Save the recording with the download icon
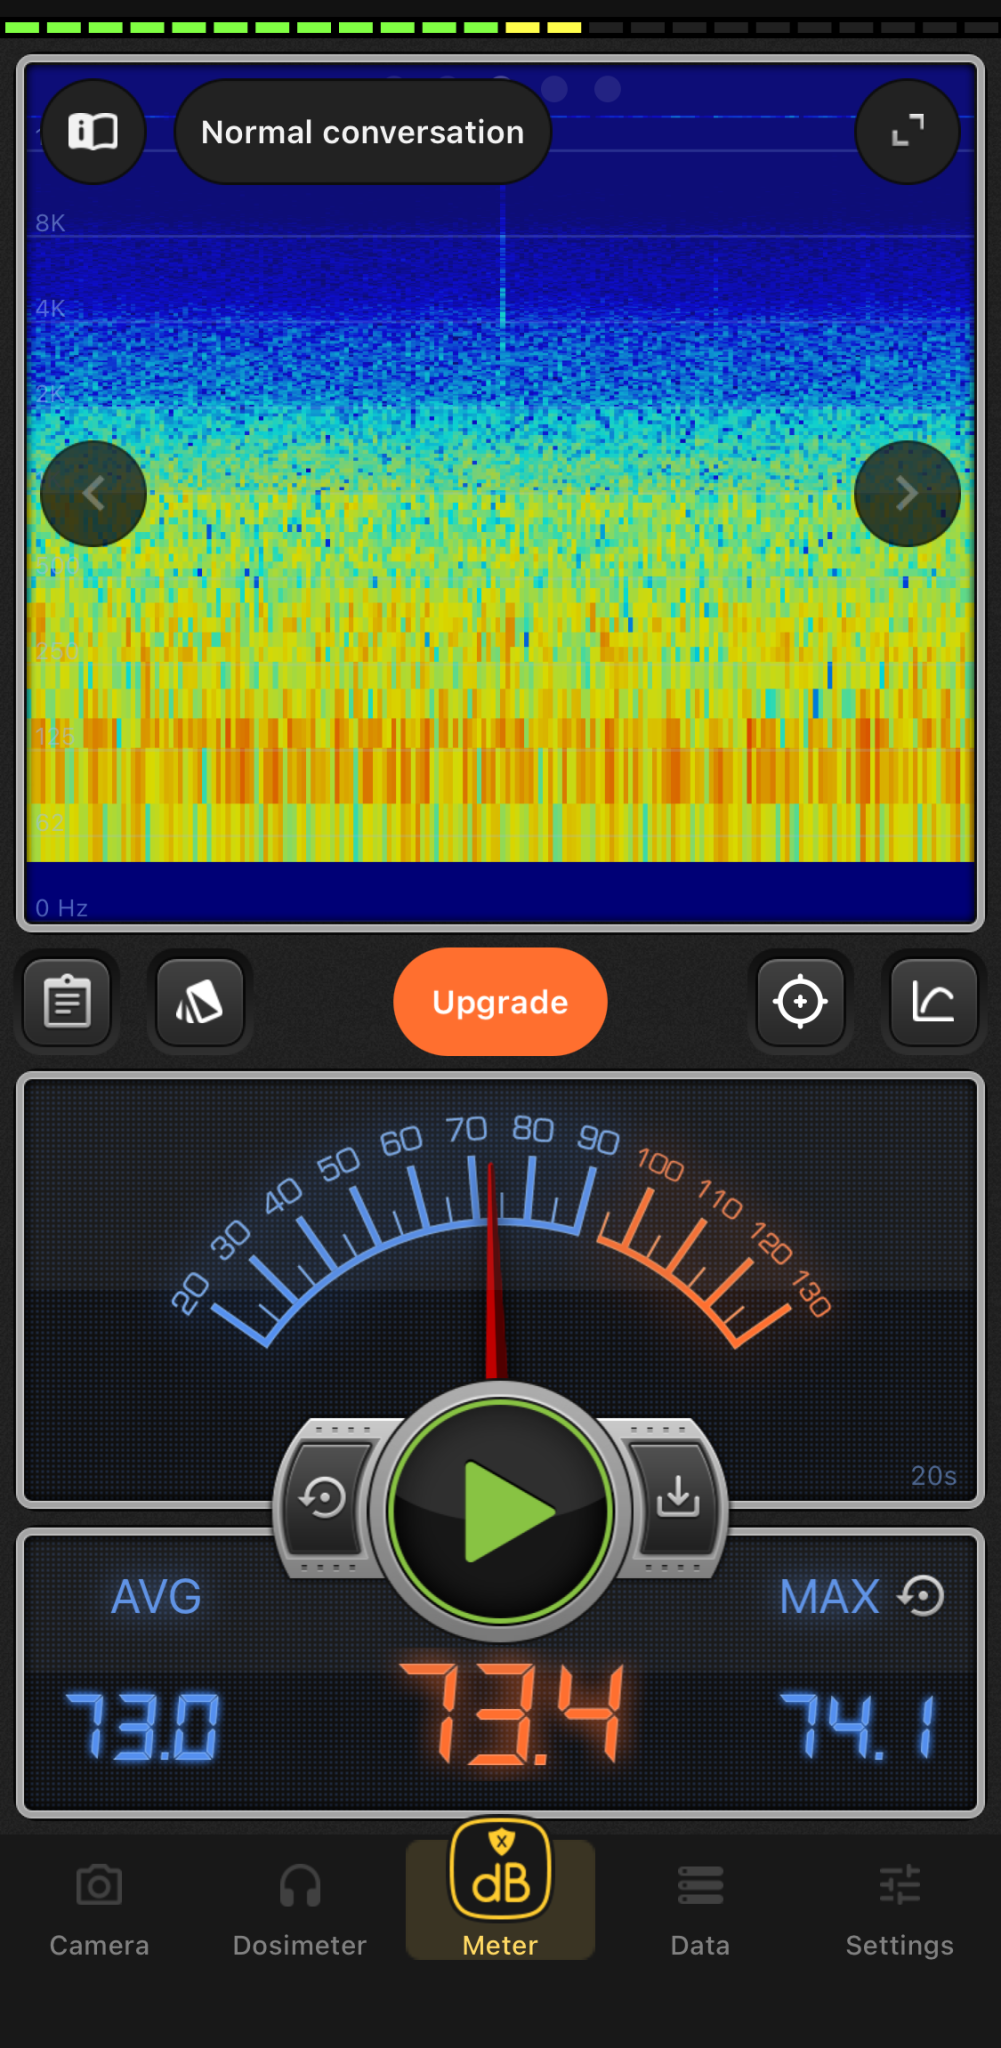Image resolution: width=1001 pixels, height=2048 pixels. [x=678, y=1498]
